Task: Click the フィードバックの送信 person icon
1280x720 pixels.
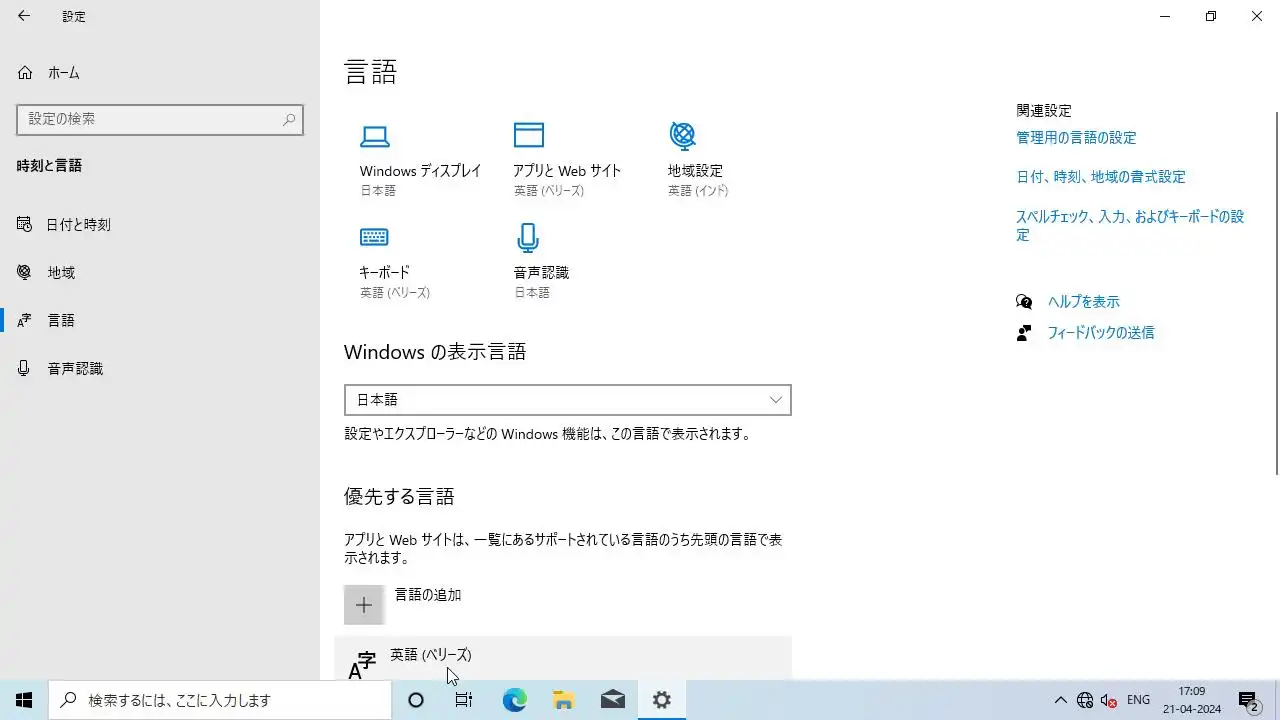Action: (1024, 333)
